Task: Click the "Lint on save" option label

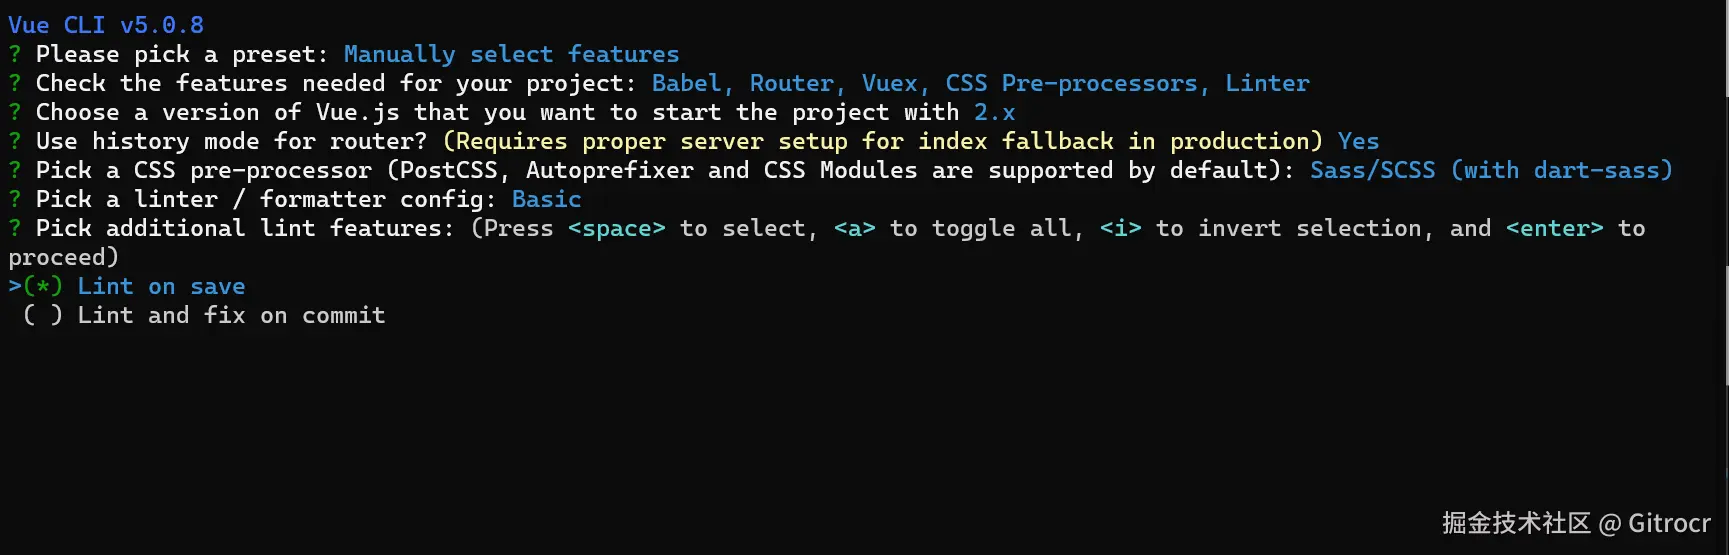Action: point(161,286)
